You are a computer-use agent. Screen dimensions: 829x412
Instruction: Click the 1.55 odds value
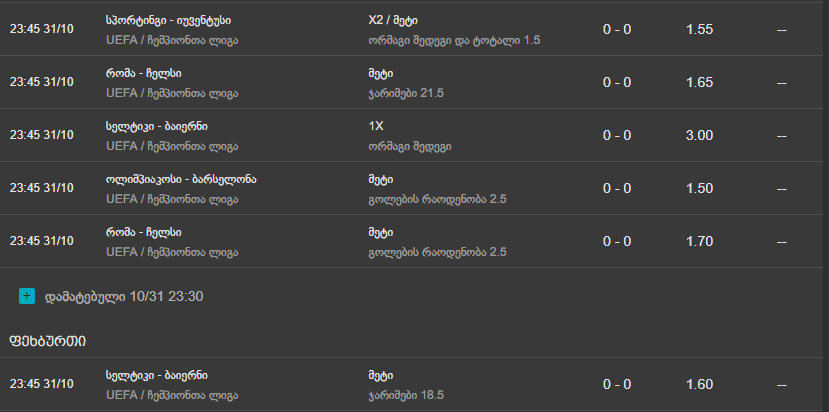point(700,29)
